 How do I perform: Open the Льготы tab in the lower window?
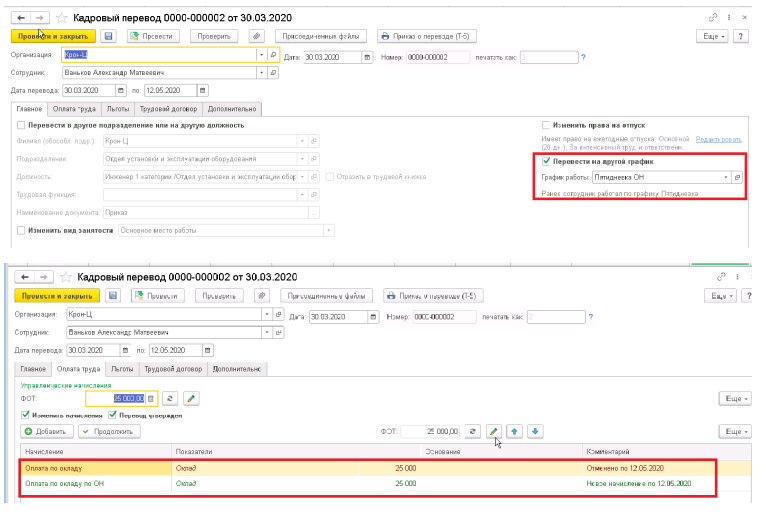(122, 368)
